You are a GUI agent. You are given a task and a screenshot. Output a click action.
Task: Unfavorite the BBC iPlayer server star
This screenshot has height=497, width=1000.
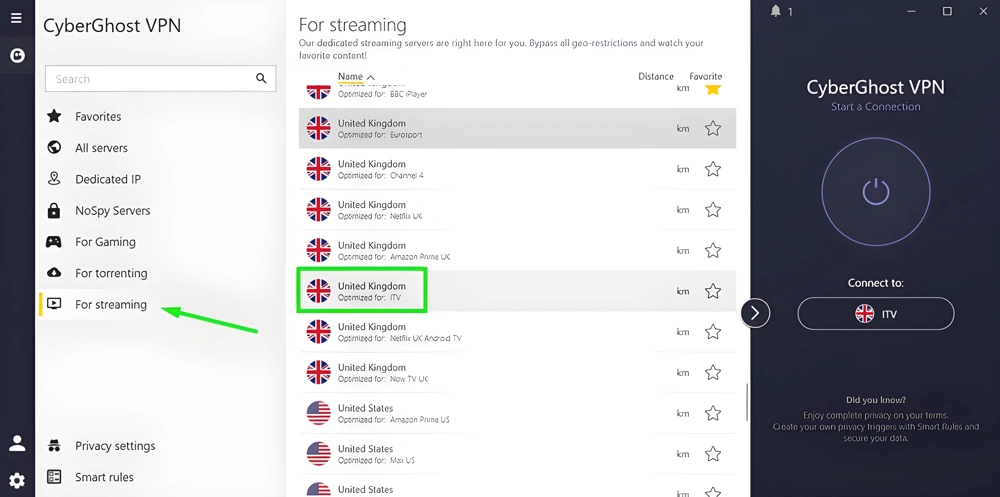(713, 88)
